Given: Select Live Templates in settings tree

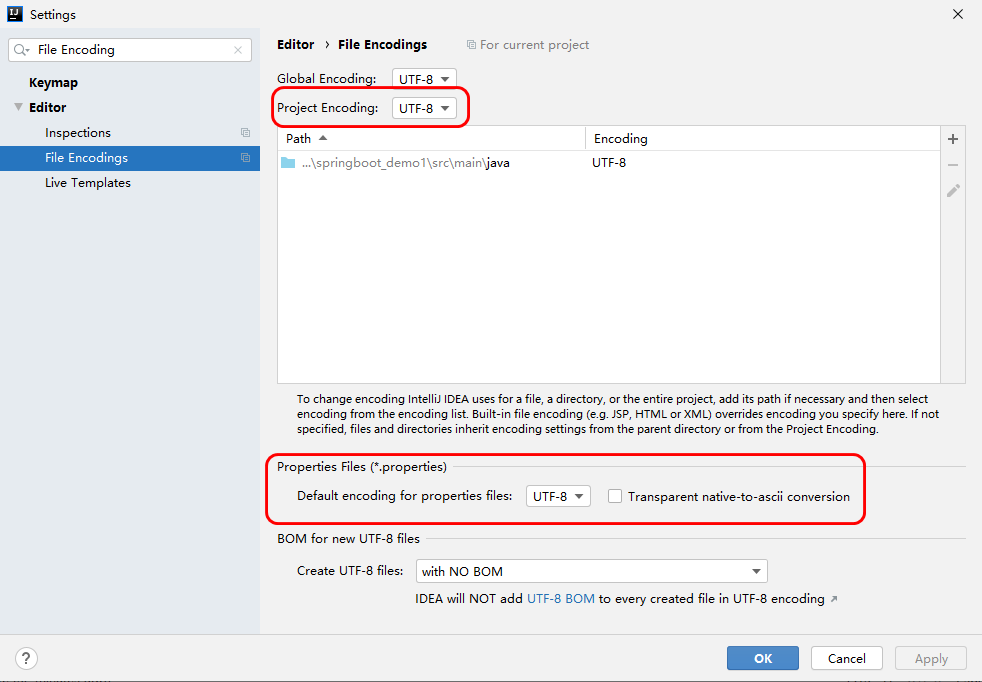Looking at the screenshot, I should pos(88,183).
